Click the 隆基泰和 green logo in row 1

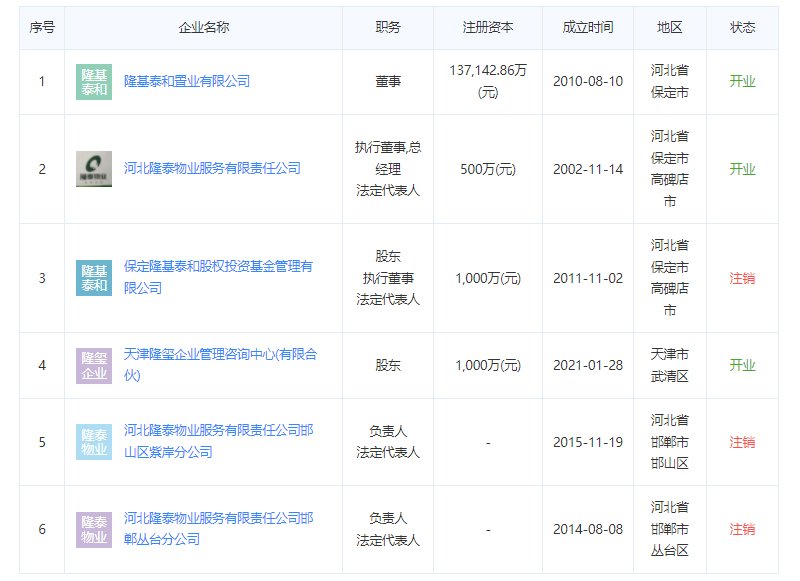94,82
